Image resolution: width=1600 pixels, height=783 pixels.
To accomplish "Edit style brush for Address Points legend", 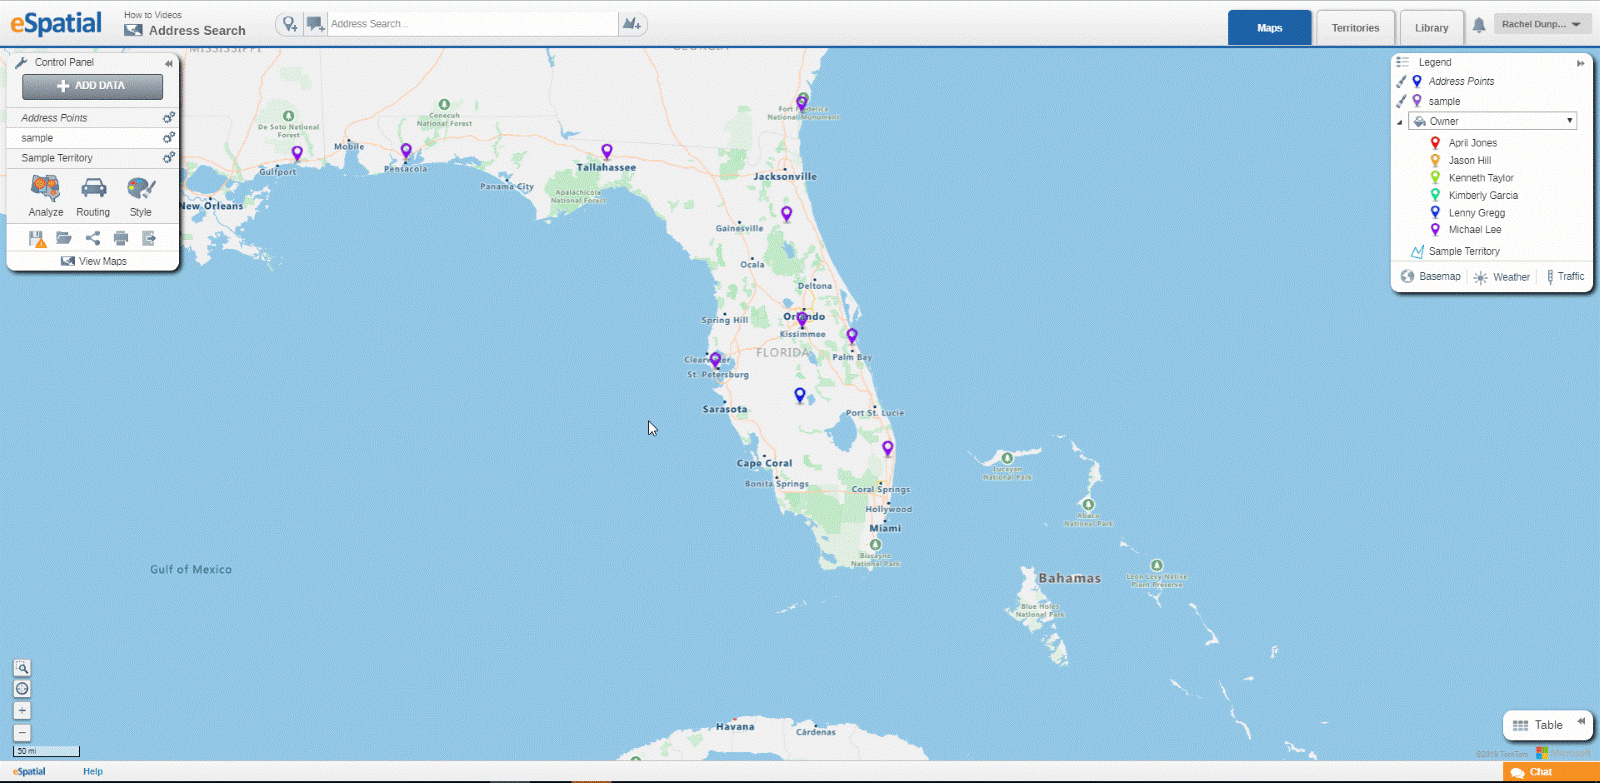I will (x=1402, y=82).
